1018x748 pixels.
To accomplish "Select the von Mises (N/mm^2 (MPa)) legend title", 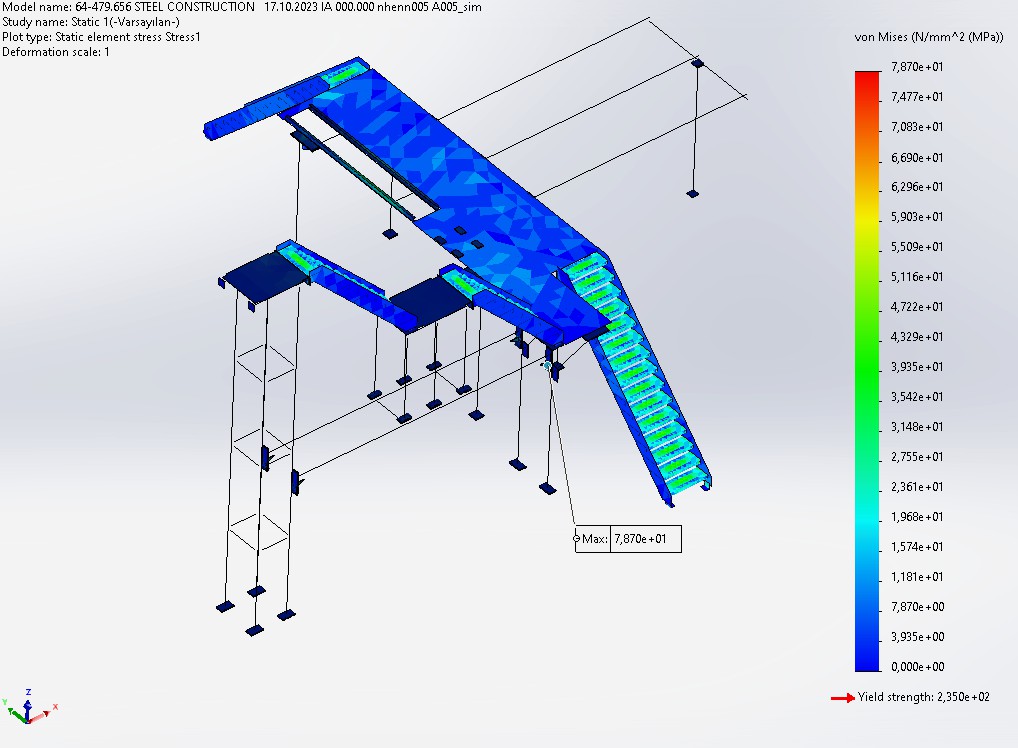I will click(x=928, y=37).
